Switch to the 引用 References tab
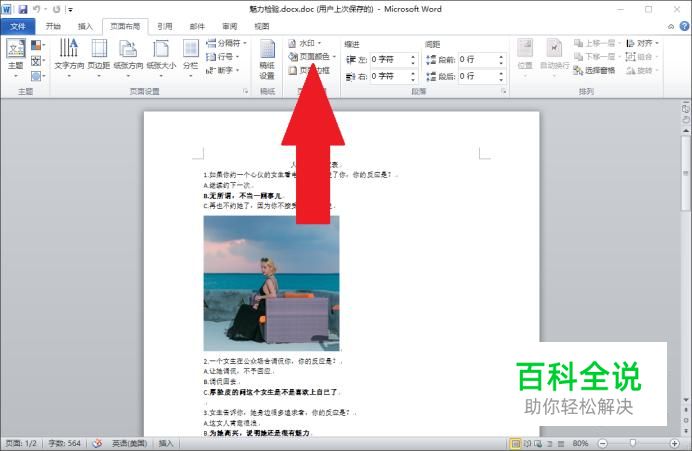Image resolution: width=692 pixels, height=451 pixels. click(165, 26)
